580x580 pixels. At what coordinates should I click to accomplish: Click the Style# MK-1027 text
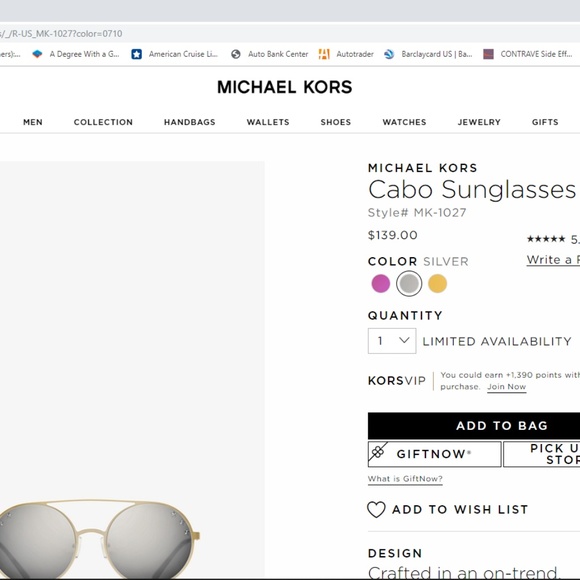pos(417,213)
